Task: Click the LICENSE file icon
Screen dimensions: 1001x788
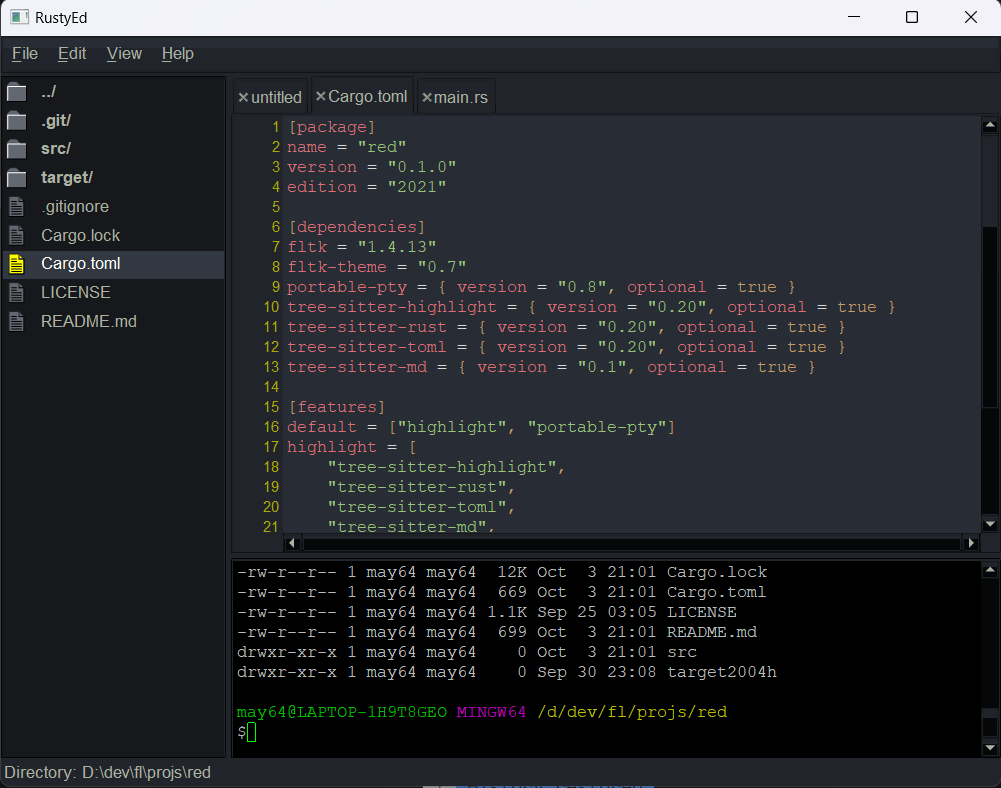Action: point(16,293)
